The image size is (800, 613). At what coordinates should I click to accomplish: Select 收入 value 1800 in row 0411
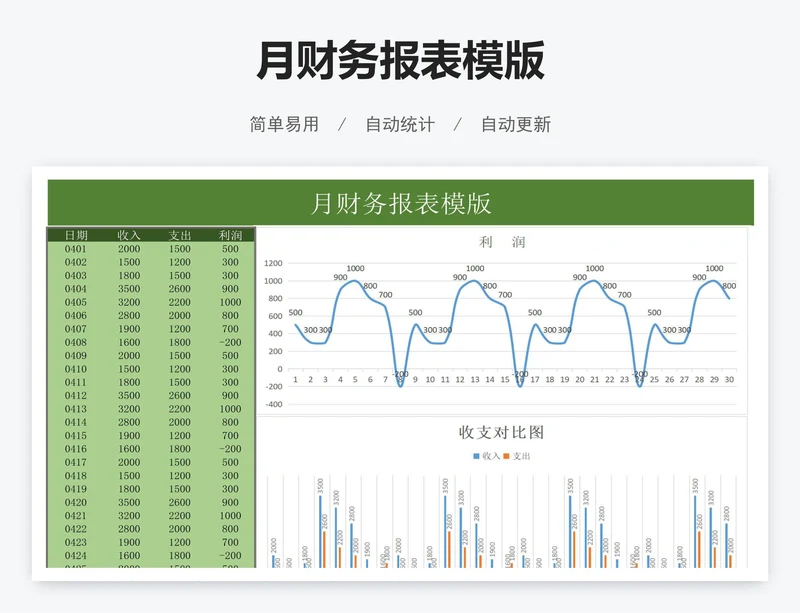(129, 382)
